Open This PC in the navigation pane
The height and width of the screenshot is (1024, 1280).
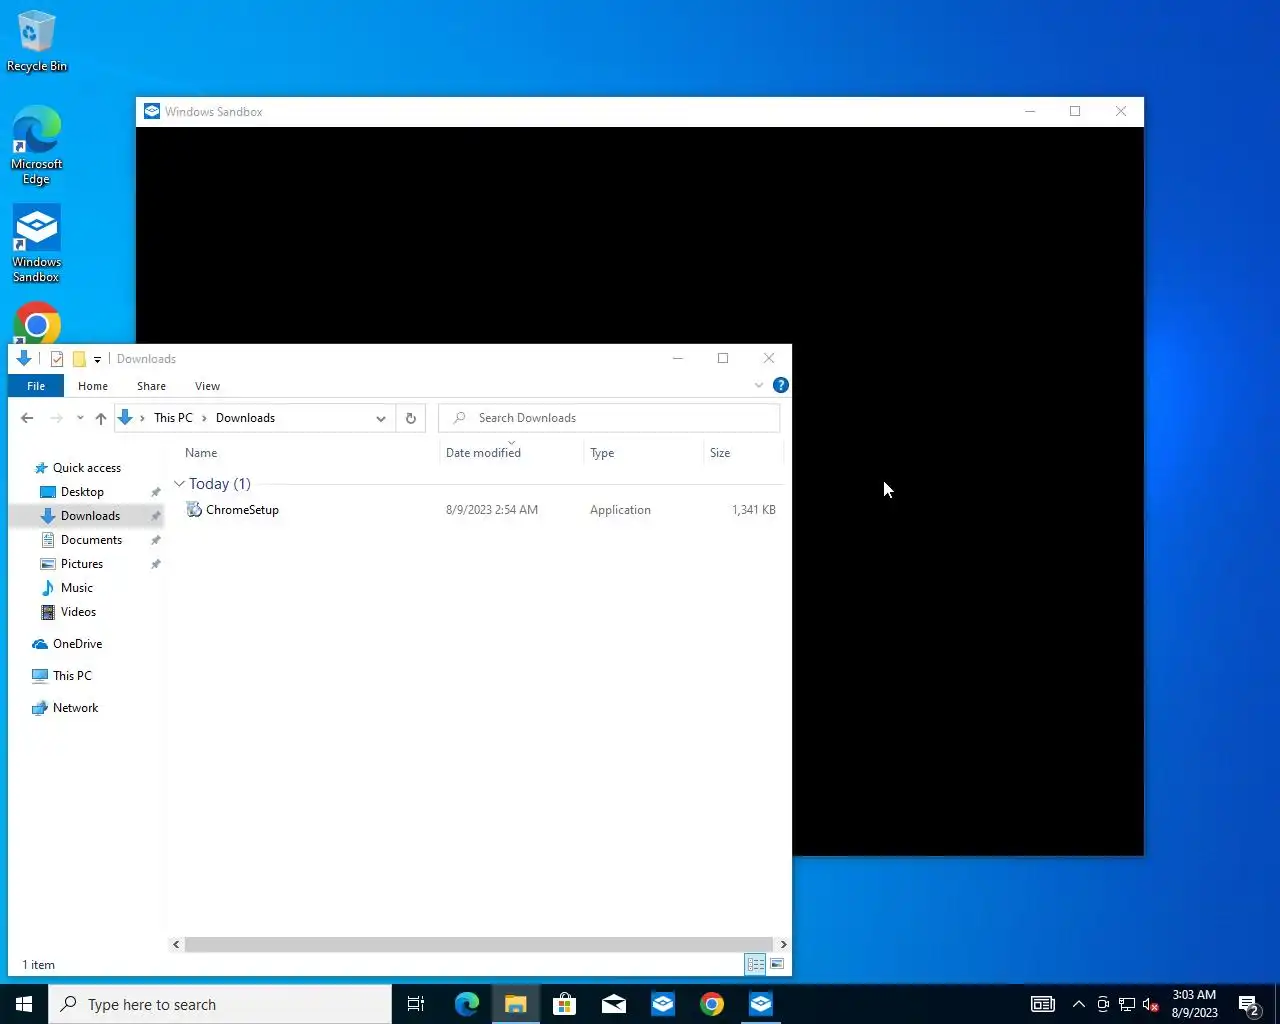(x=72, y=676)
